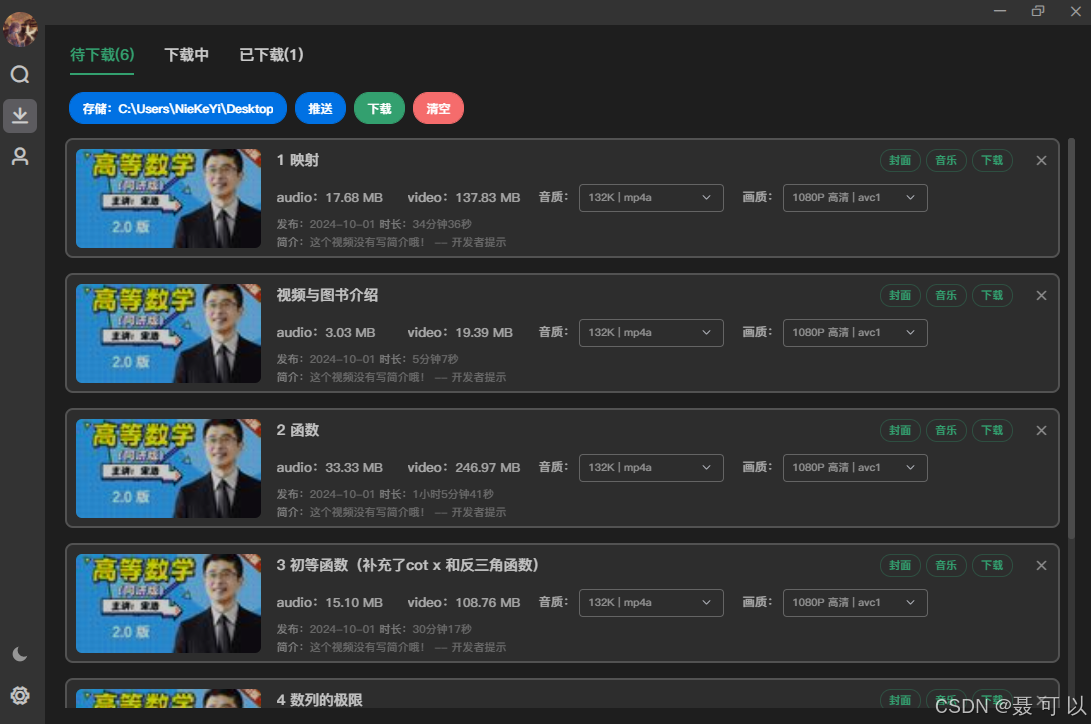Viewport: 1091px width, 724px height.
Task: Switch to the 下载中 tab
Action: 186,55
